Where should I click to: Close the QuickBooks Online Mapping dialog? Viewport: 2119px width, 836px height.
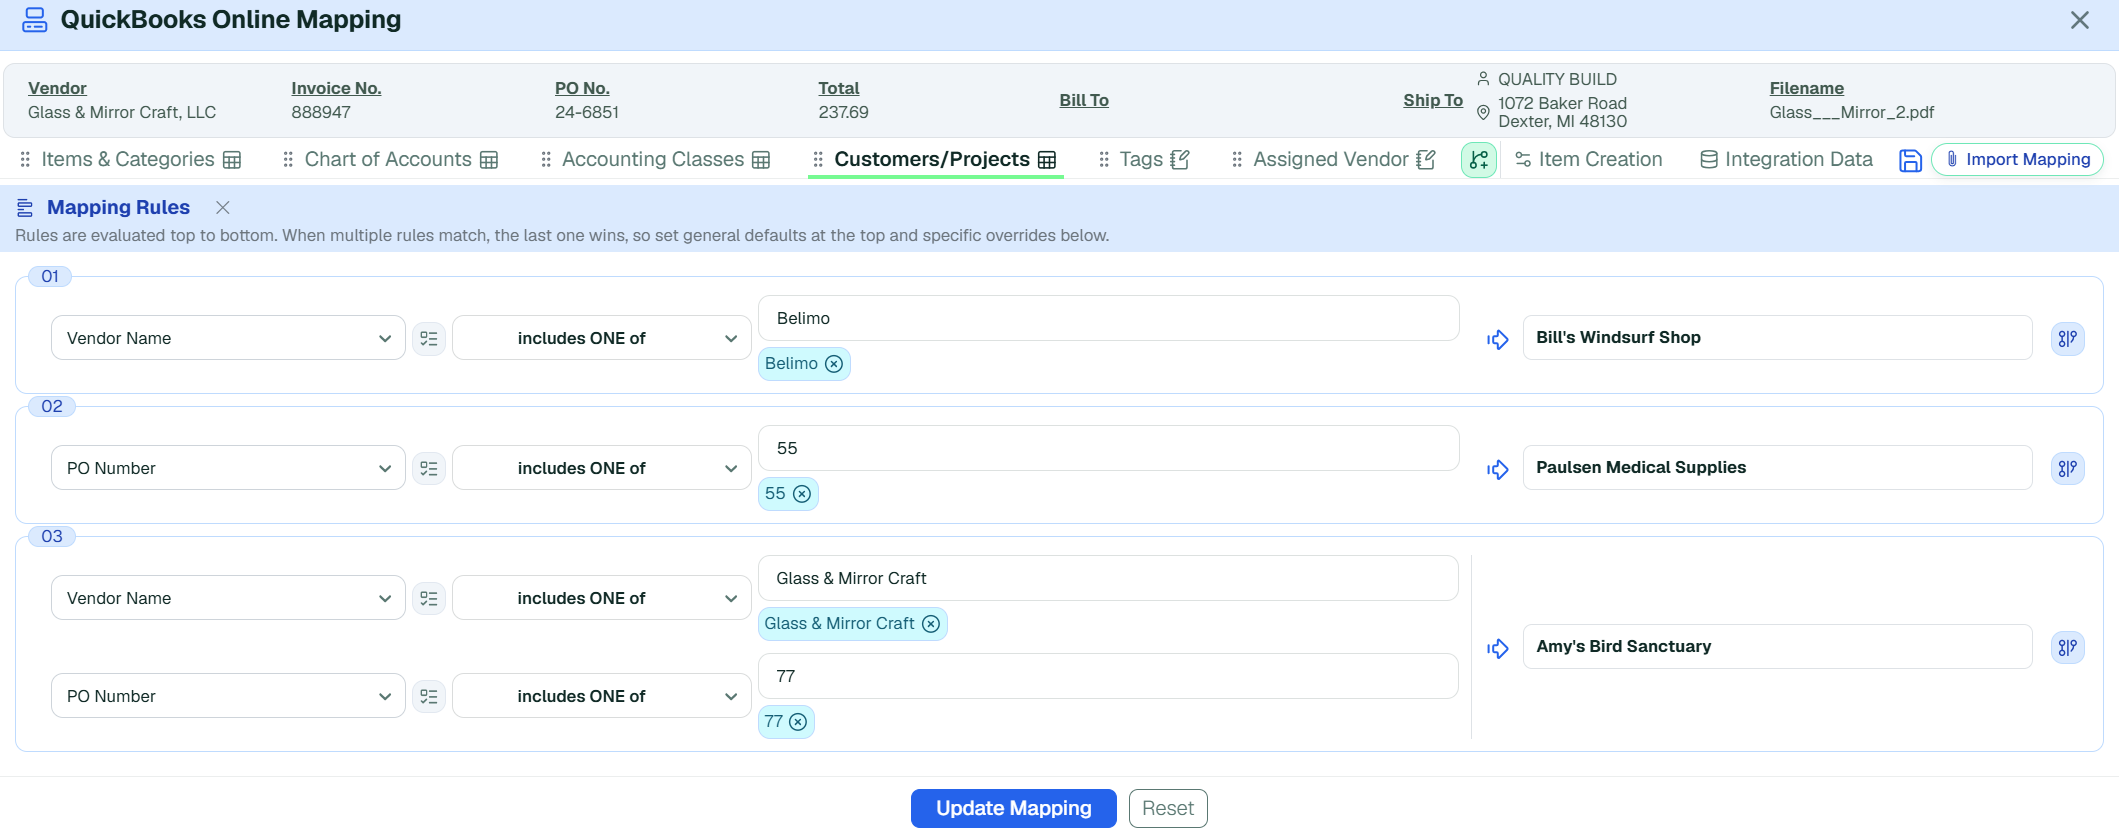click(x=2080, y=20)
